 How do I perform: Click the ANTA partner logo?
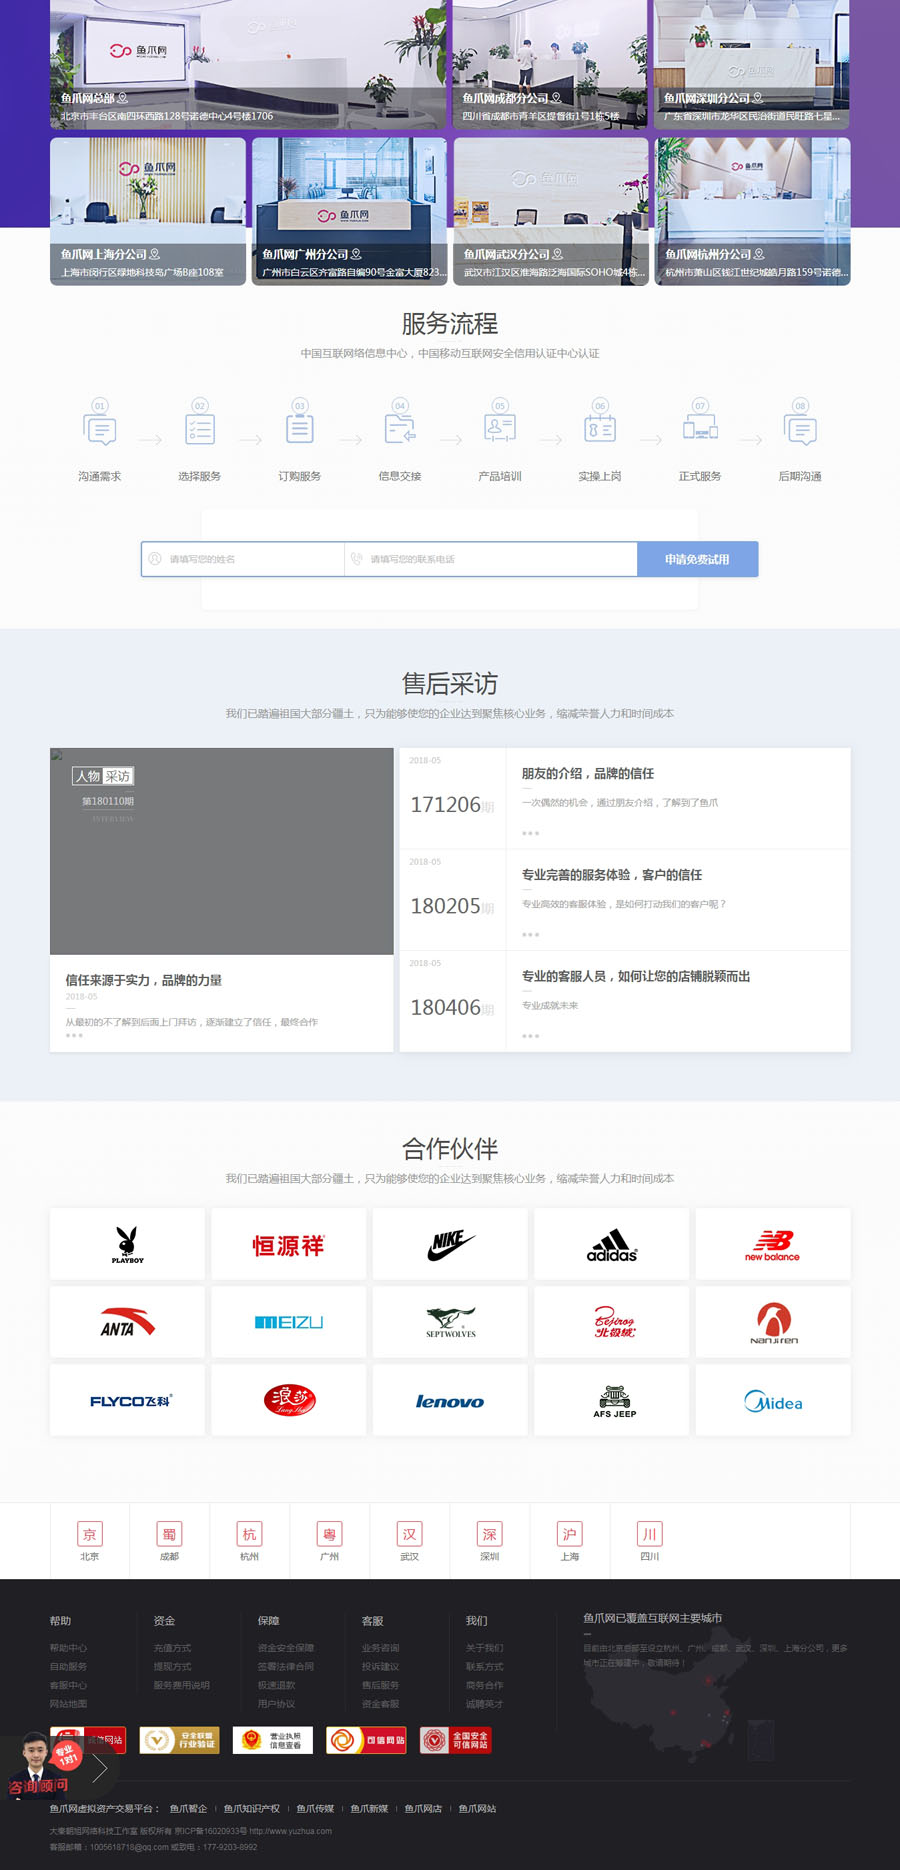tap(127, 1322)
